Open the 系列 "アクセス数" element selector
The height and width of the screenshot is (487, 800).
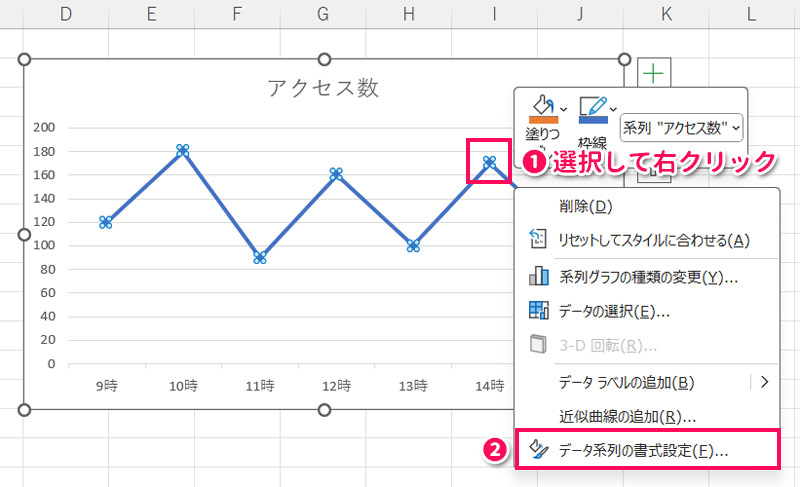681,127
